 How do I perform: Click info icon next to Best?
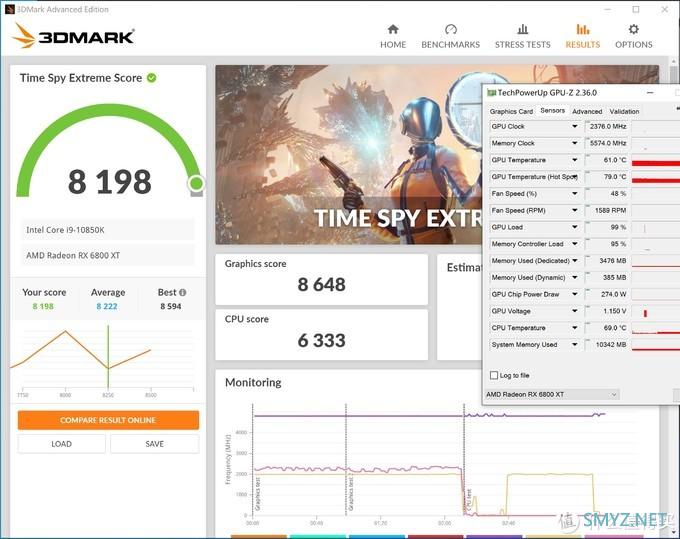point(183,293)
